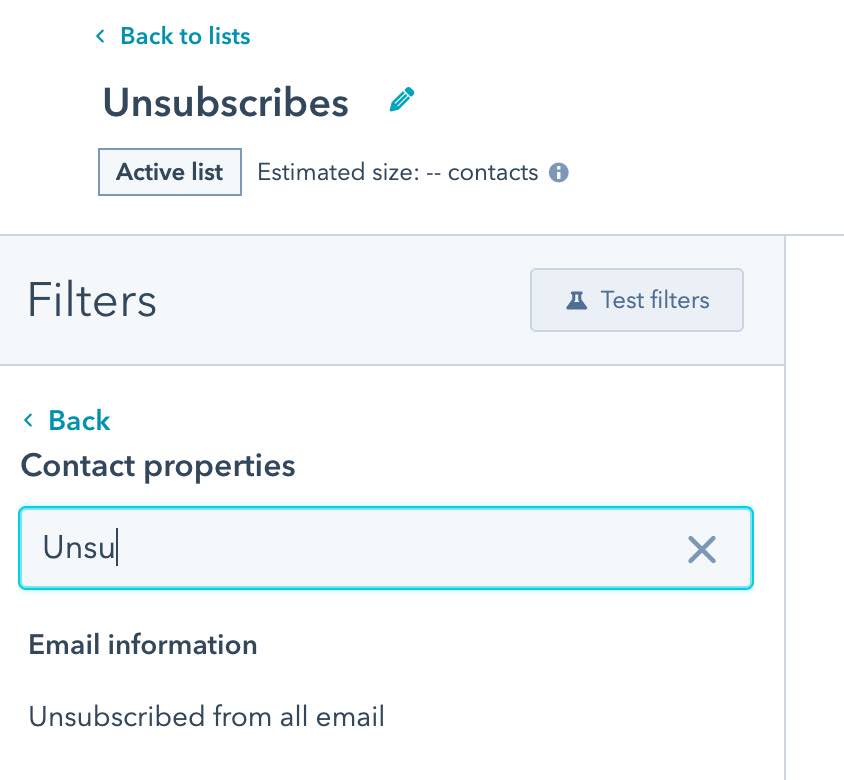
Task: Choose the Unsubscribed from all email filter property
Action: (207, 716)
